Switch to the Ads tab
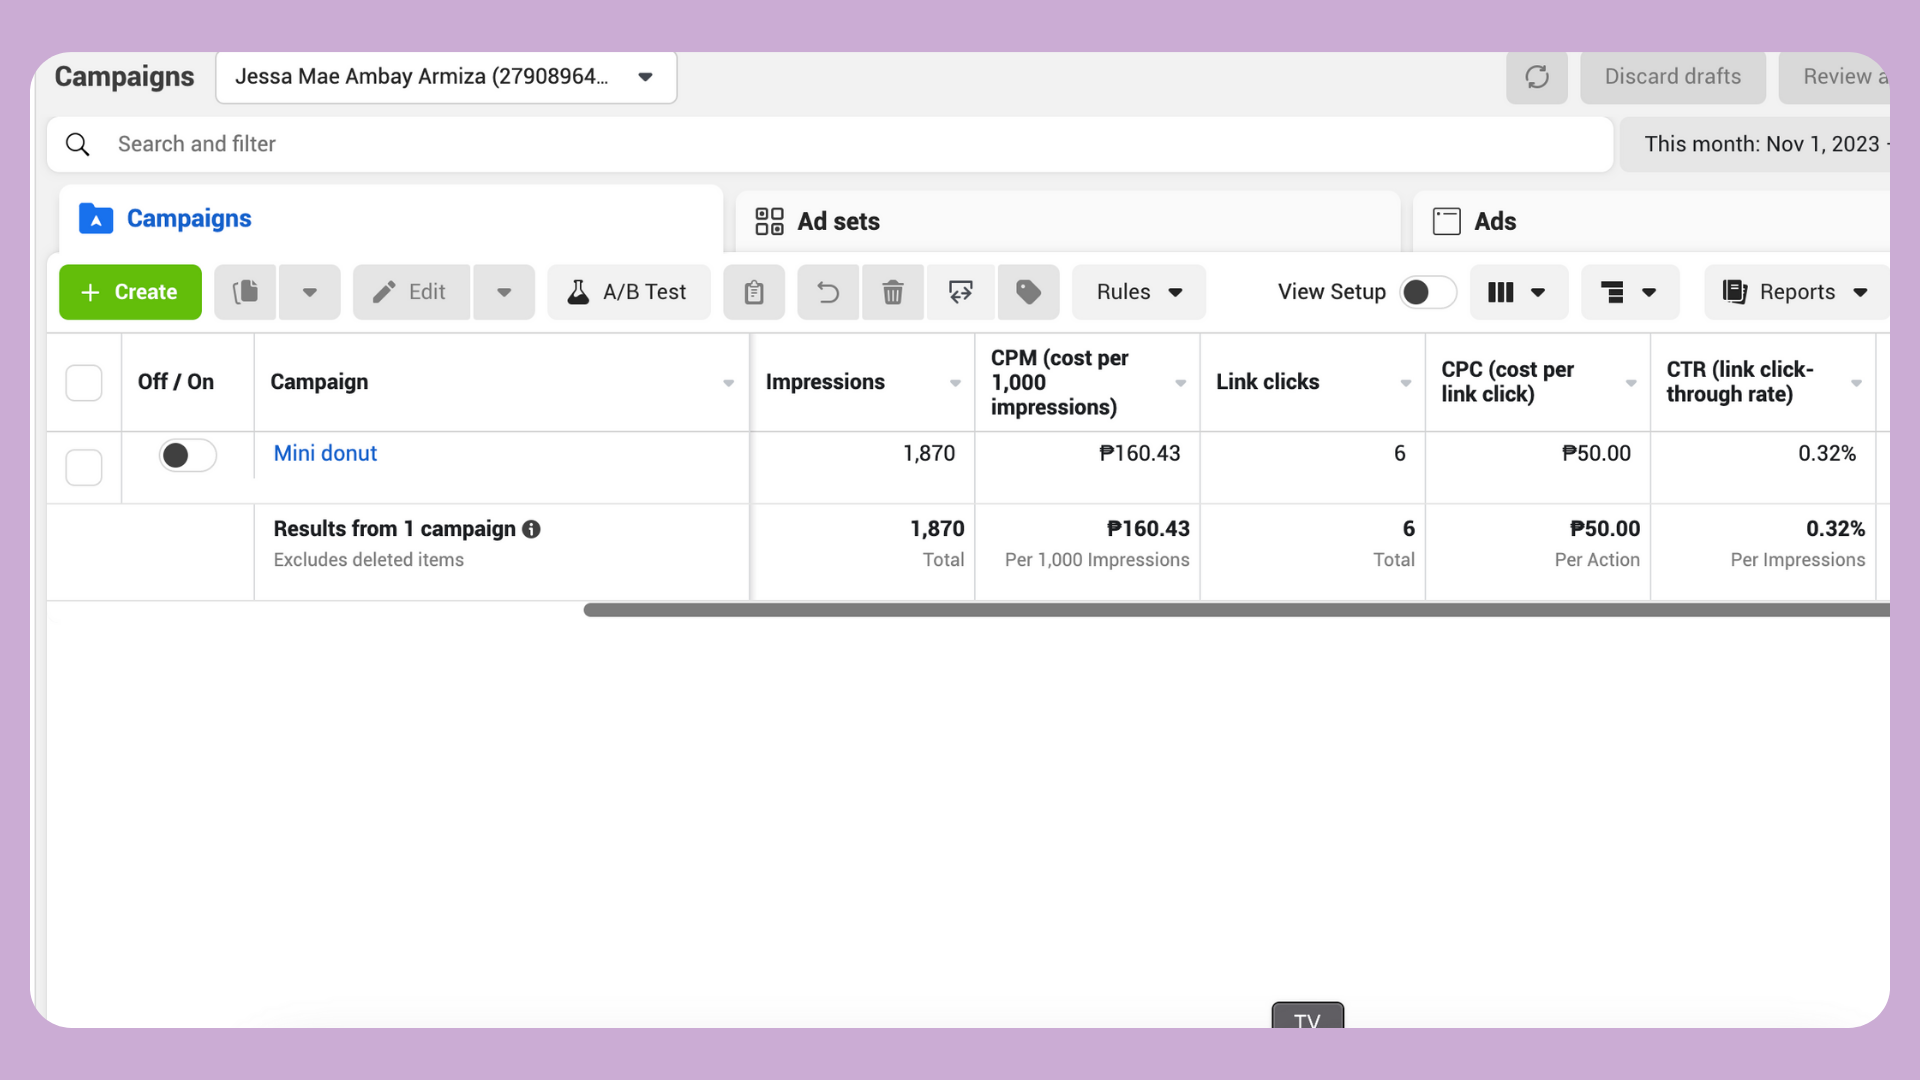Image resolution: width=1920 pixels, height=1080 pixels. coord(1494,221)
